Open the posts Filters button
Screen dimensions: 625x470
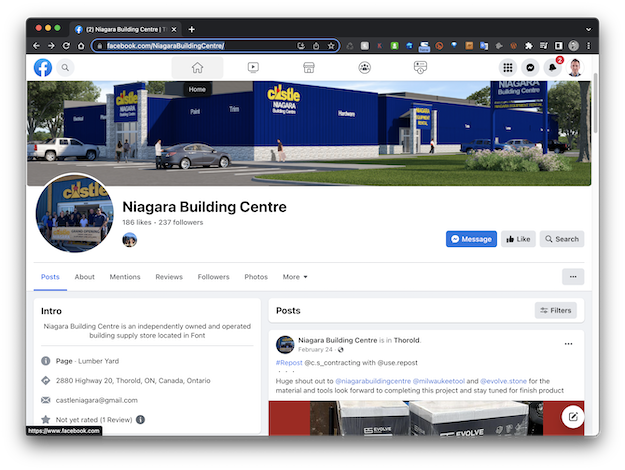tap(556, 310)
